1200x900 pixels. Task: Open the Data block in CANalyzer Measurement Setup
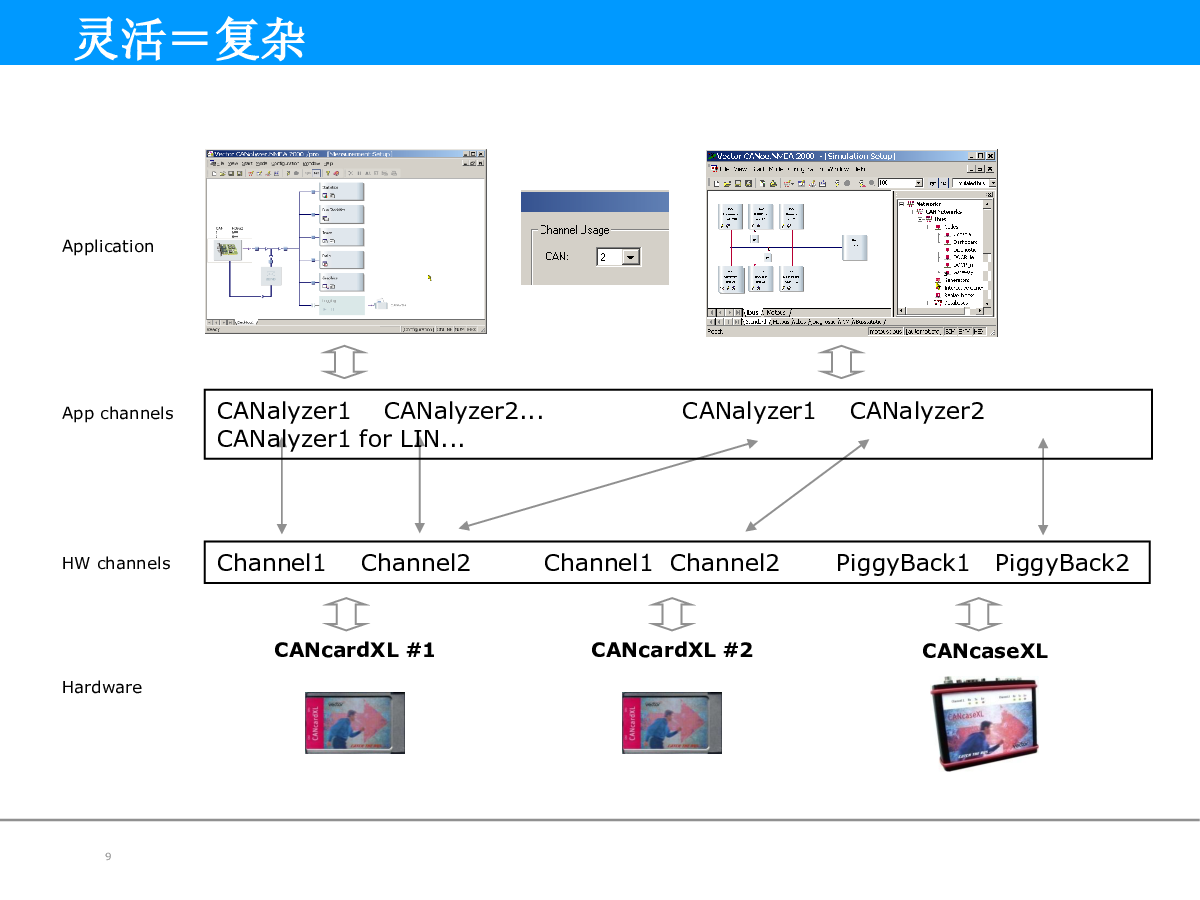coord(342,260)
